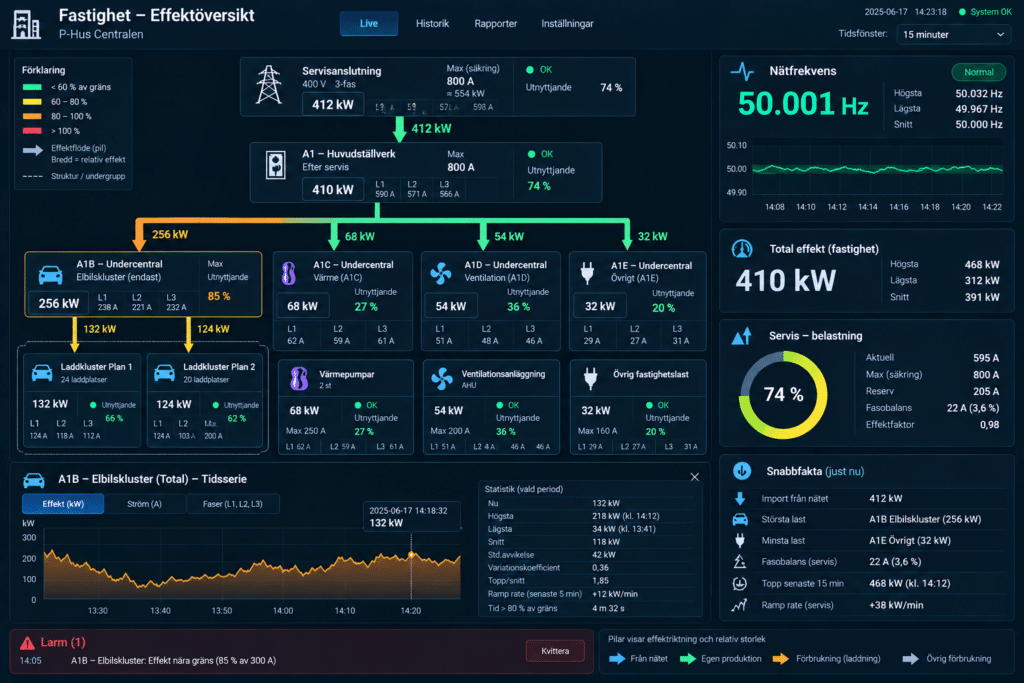The height and width of the screenshot is (683, 1024).
Task: Click the Förbrukning (laddning) legend arrow
Action: pos(781,659)
